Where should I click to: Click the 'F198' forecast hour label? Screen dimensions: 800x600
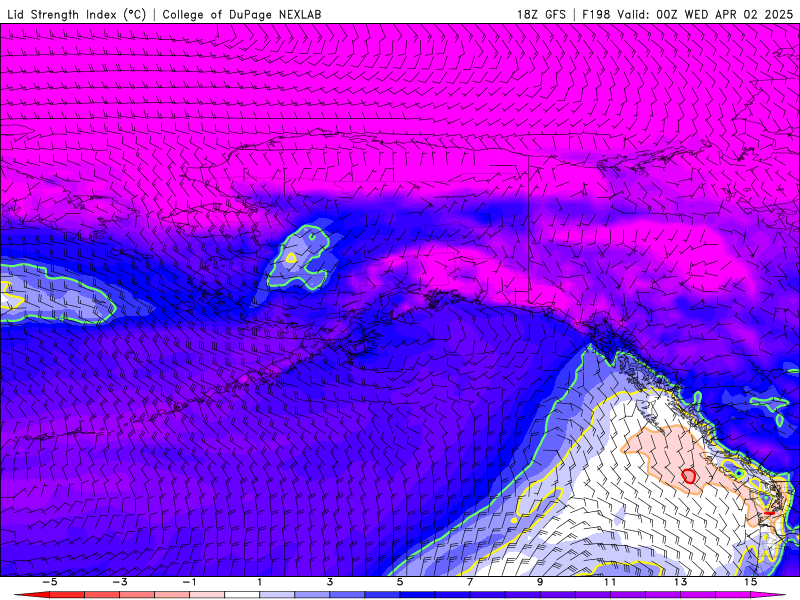point(596,14)
